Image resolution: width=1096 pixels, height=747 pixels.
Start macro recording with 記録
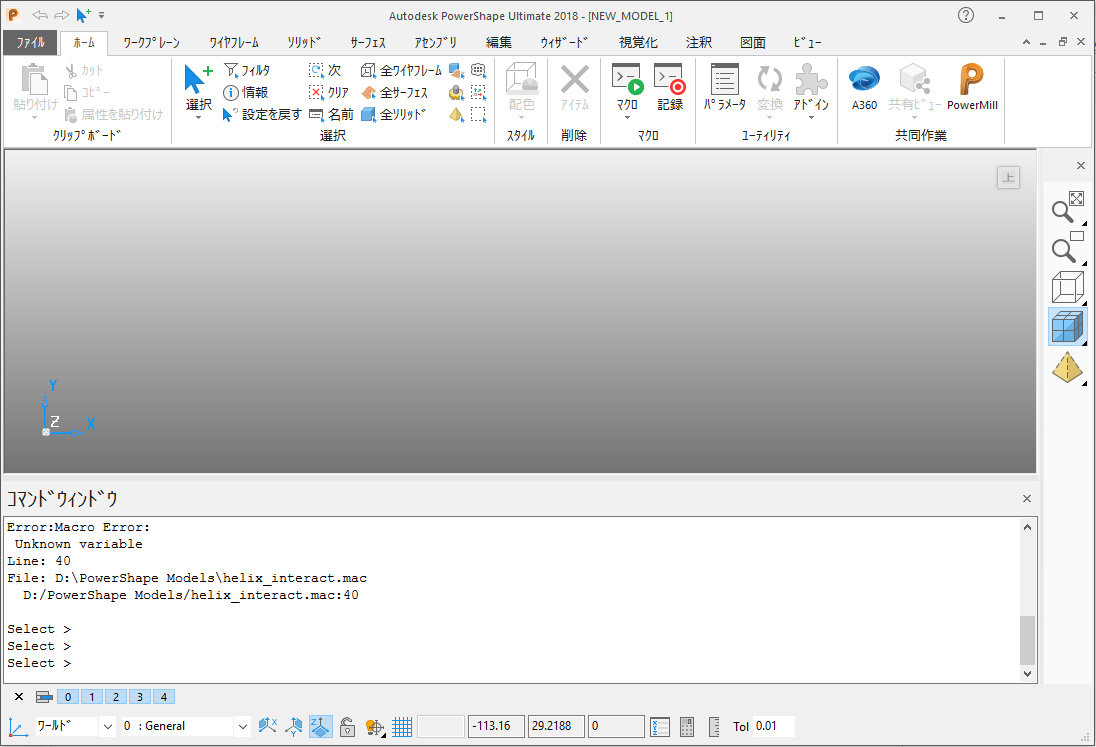point(670,87)
